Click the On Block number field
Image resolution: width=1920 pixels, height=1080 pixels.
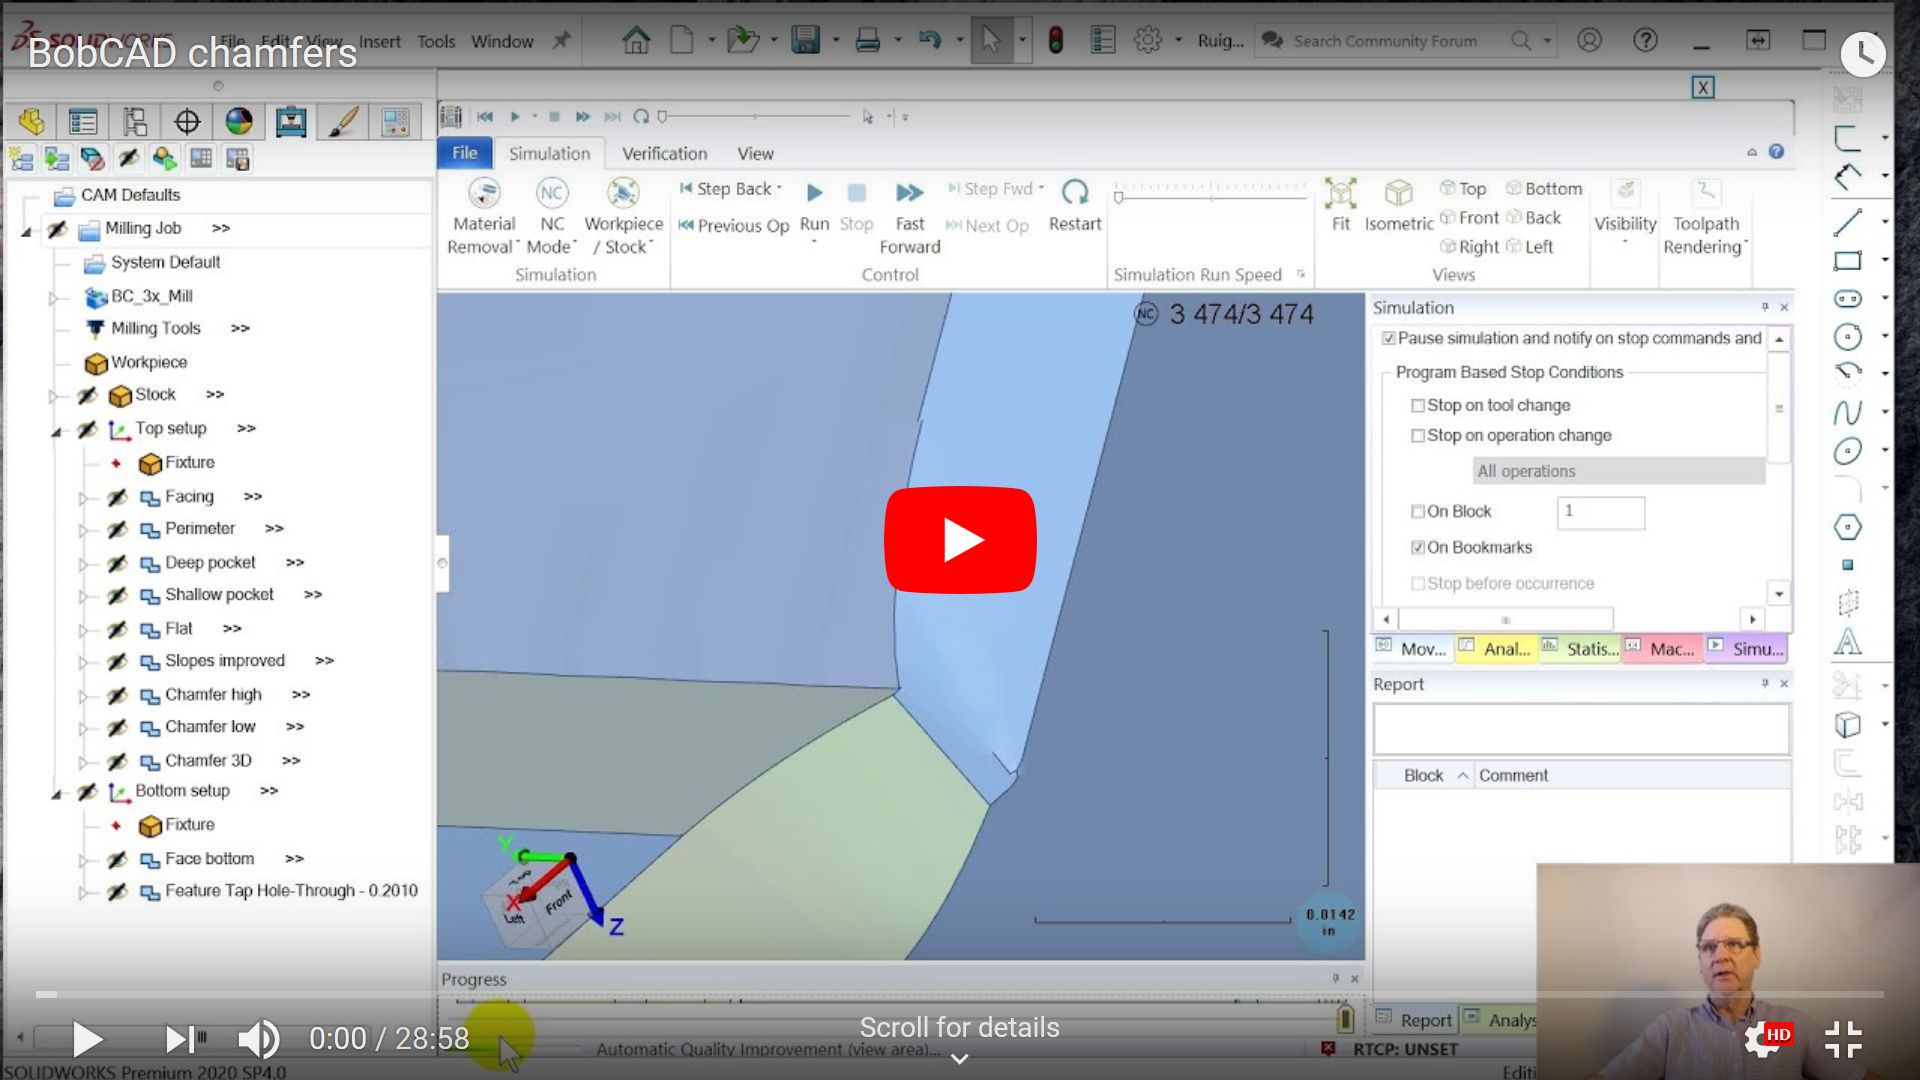click(x=1600, y=512)
